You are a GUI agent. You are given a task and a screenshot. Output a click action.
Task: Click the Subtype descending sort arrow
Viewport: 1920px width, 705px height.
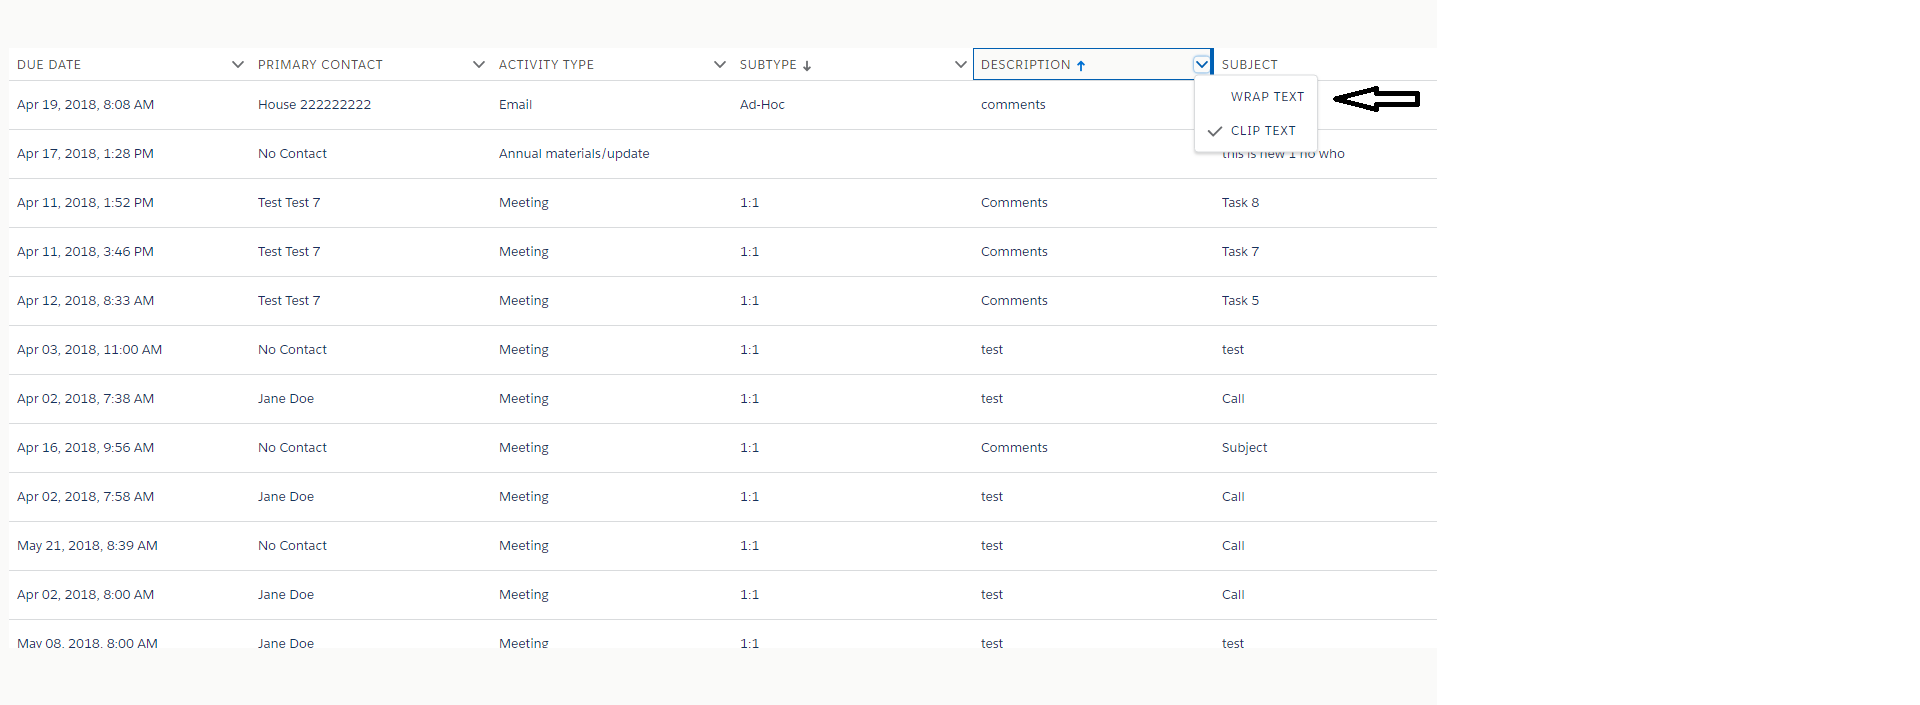[807, 66]
